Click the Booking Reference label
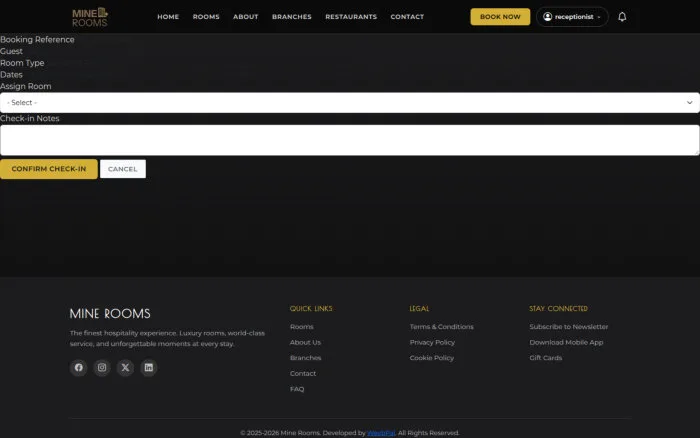700x438 pixels. (x=37, y=40)
